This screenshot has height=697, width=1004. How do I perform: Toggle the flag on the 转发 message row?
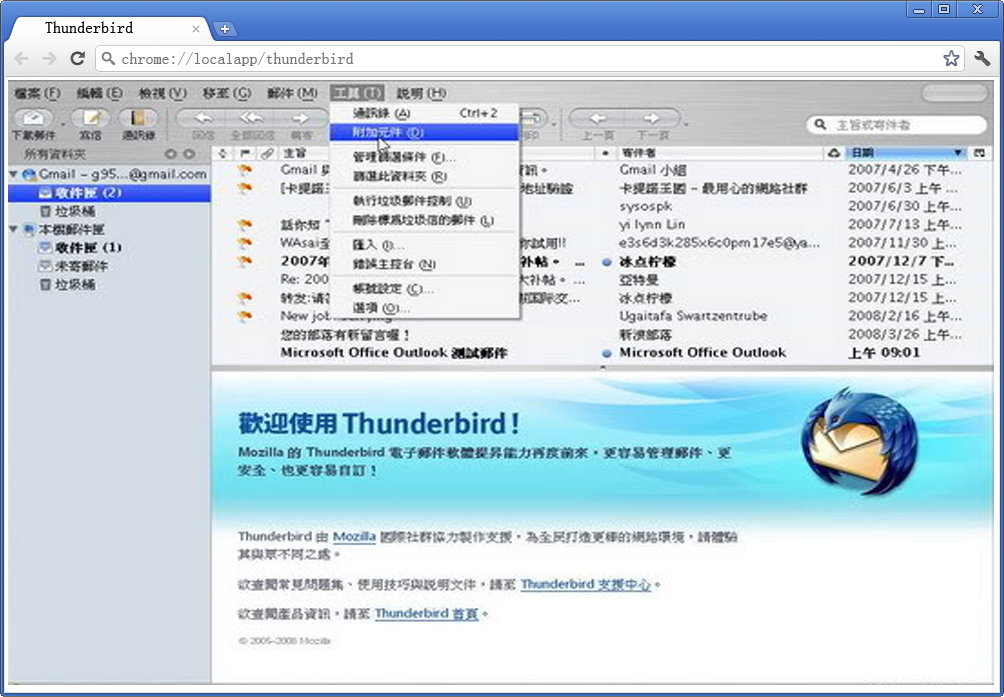click(244, 298)
